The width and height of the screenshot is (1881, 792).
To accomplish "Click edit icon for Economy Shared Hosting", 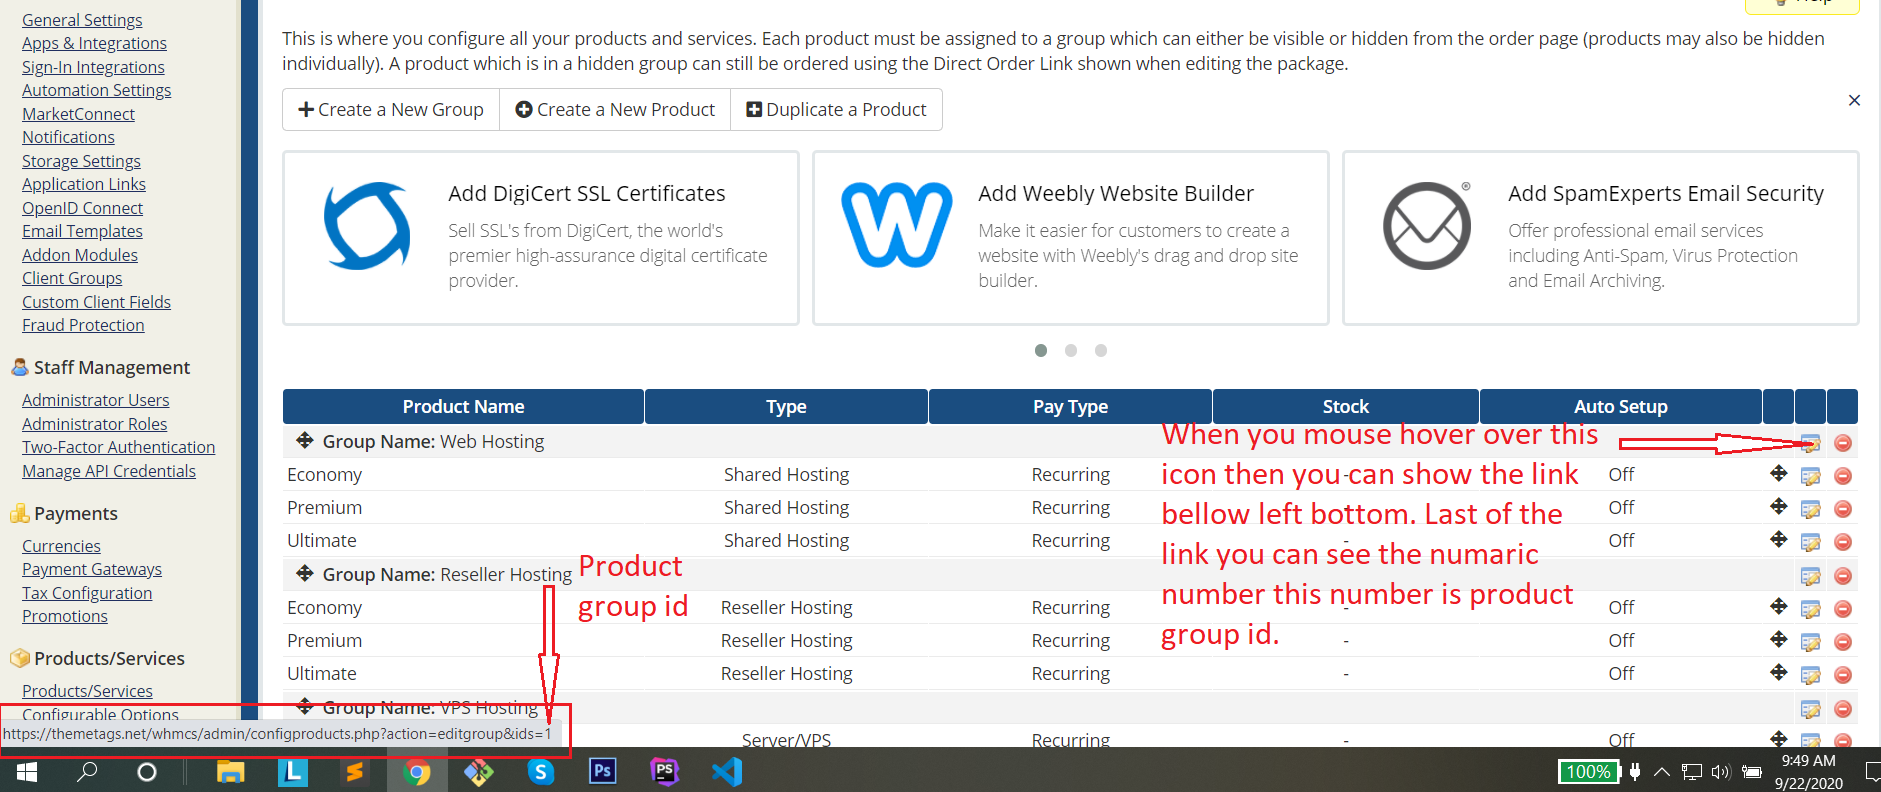I will click(1810, 476).
